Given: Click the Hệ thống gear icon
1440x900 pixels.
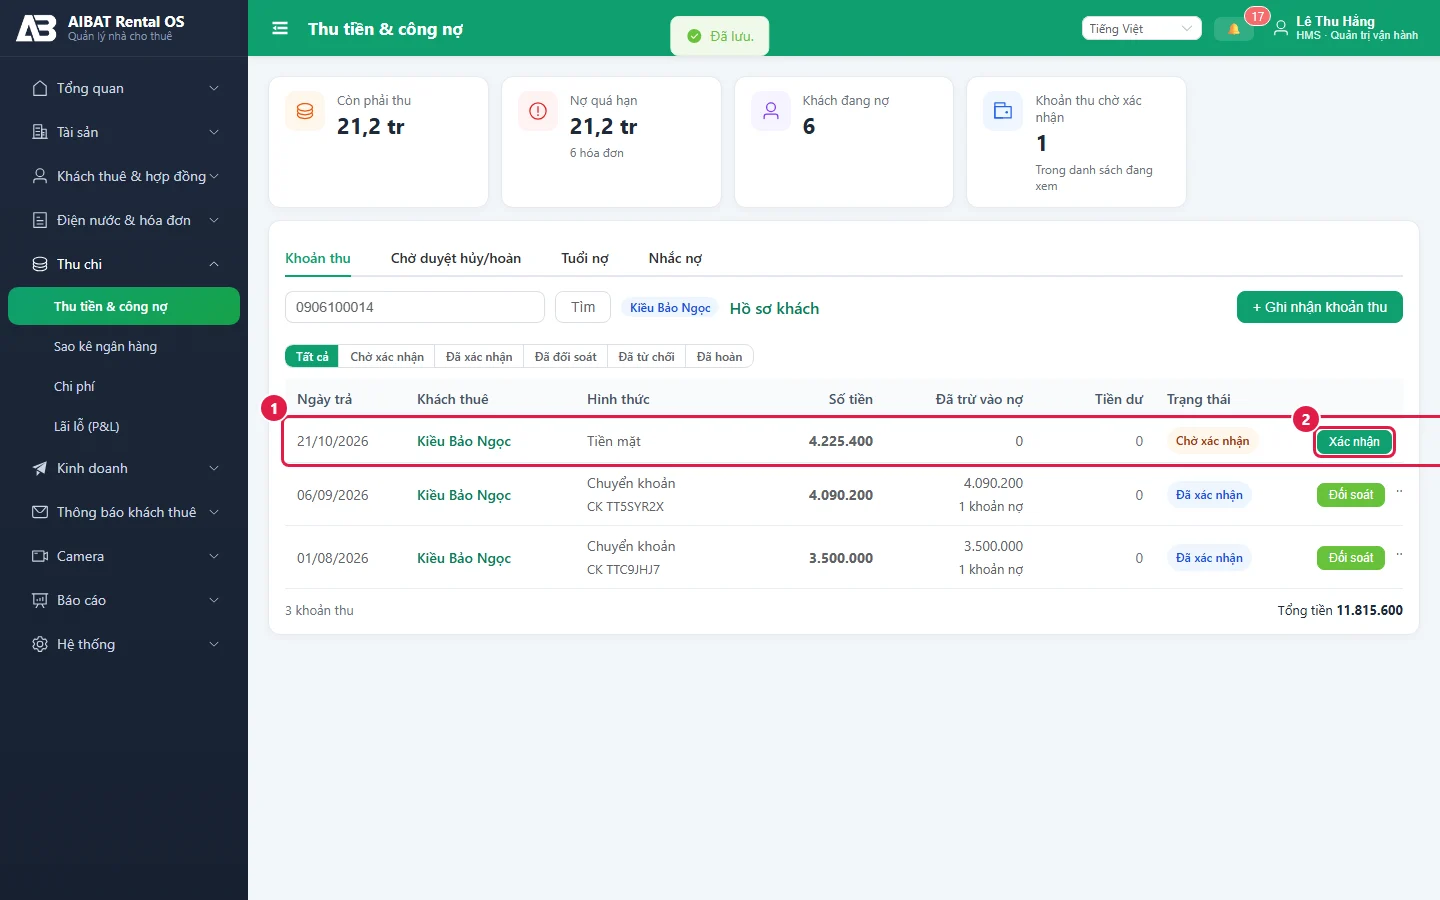Looking at the screenshot, I should point(40,644).
